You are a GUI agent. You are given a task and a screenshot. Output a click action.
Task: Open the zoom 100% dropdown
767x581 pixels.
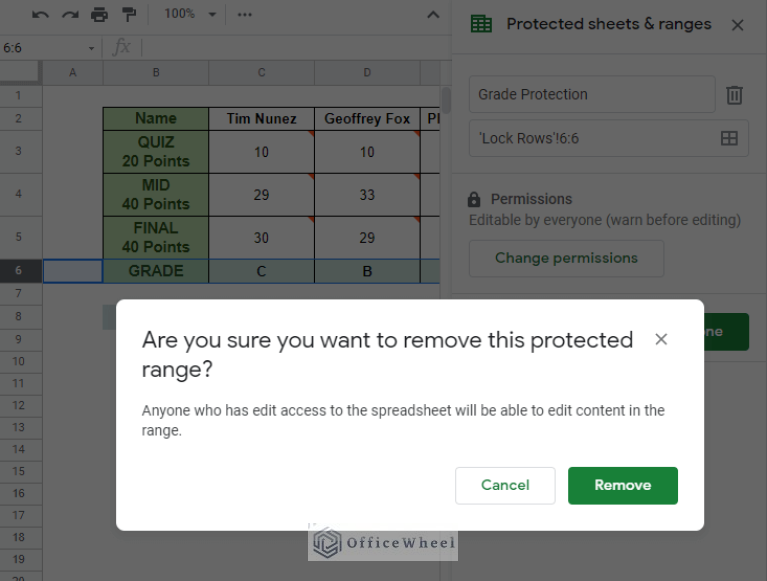[x=191, y=14]
